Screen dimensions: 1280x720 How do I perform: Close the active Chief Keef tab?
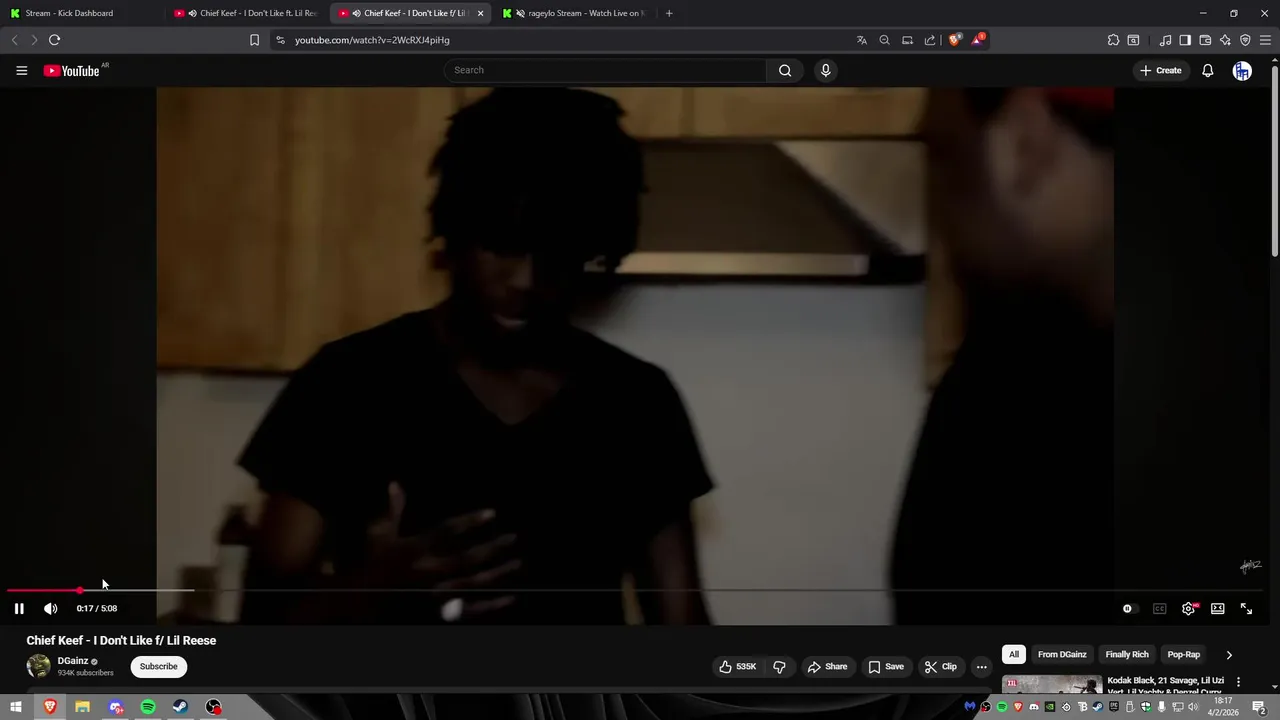tap(481, 13)
